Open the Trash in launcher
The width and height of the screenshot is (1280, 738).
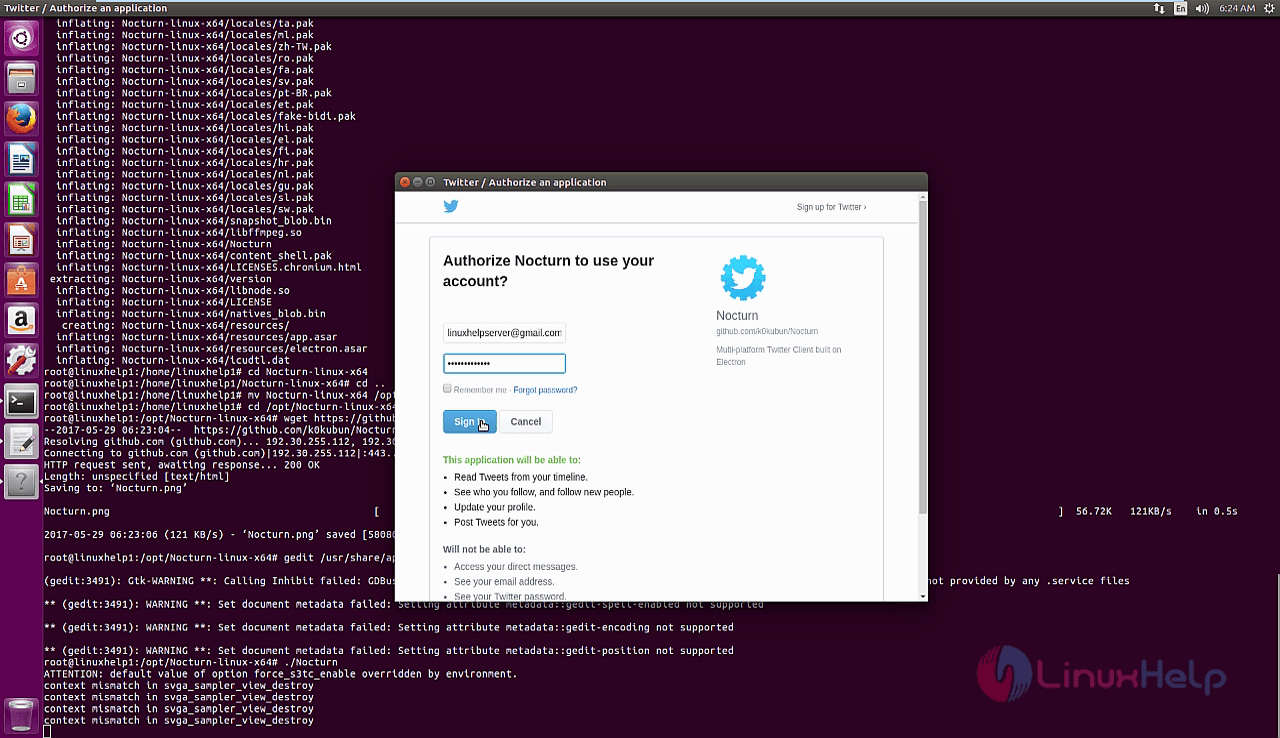tap(21, 715)
